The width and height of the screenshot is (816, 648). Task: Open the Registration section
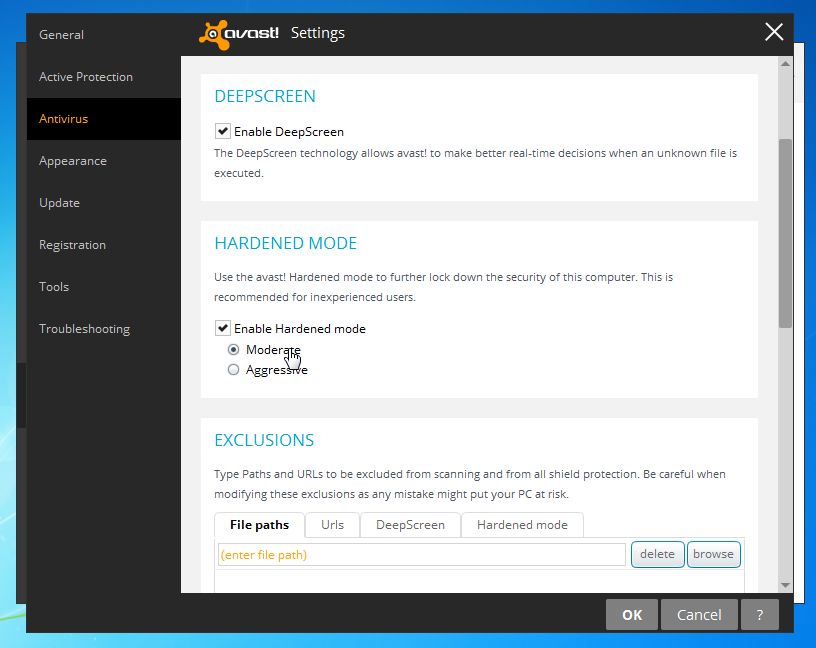pyautogui.click(x=72, y=245)
